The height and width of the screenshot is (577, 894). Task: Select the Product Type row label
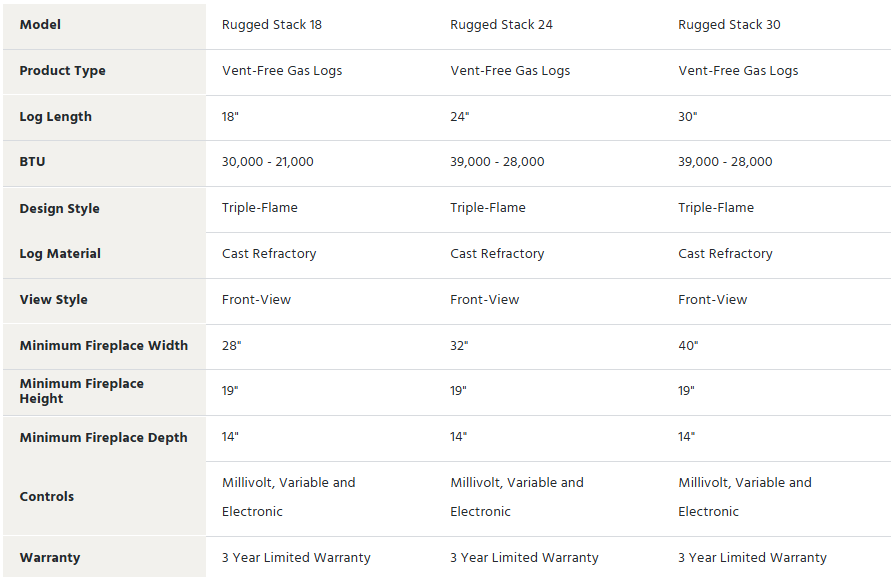63,71
